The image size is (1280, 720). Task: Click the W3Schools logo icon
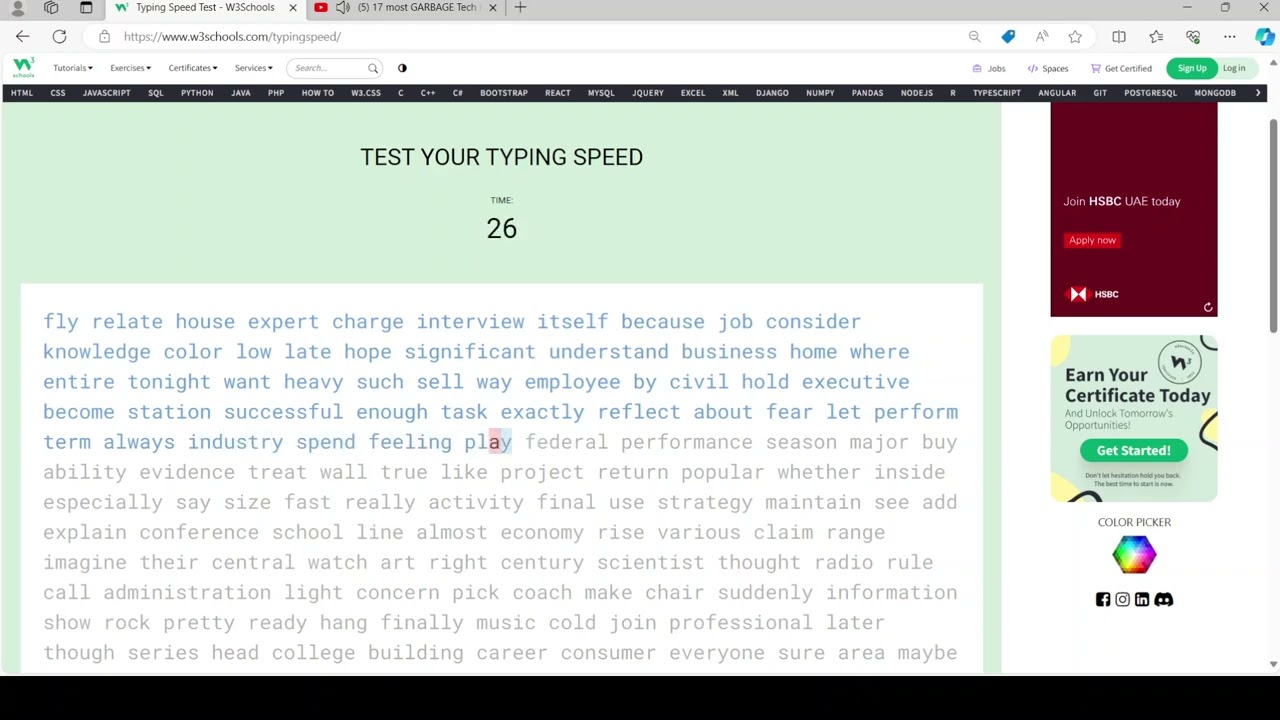23,68
